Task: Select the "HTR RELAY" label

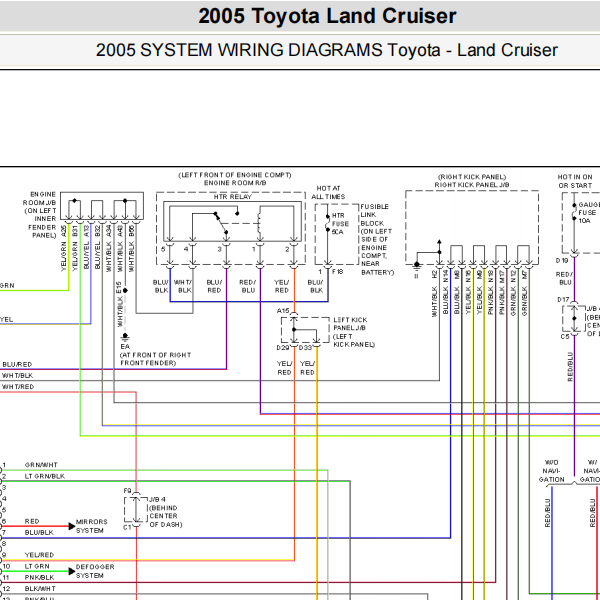Action: 233,197
